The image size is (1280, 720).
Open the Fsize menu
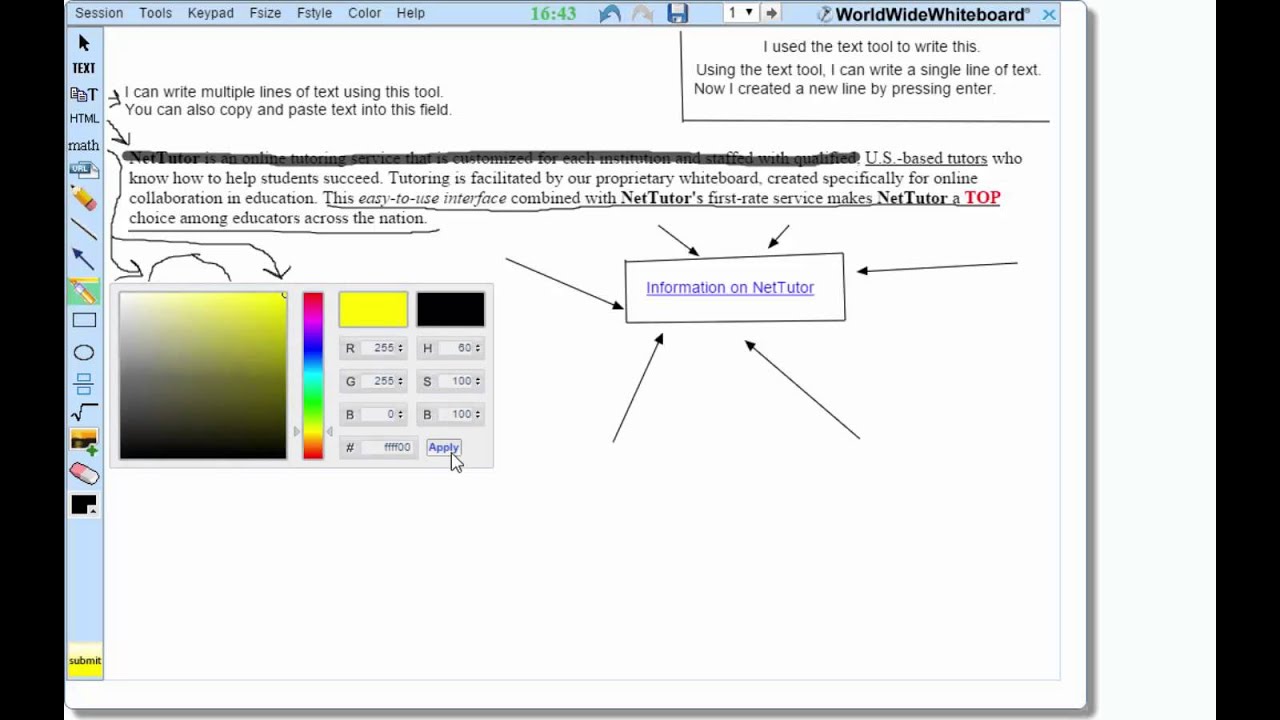(x=265, y=13)
